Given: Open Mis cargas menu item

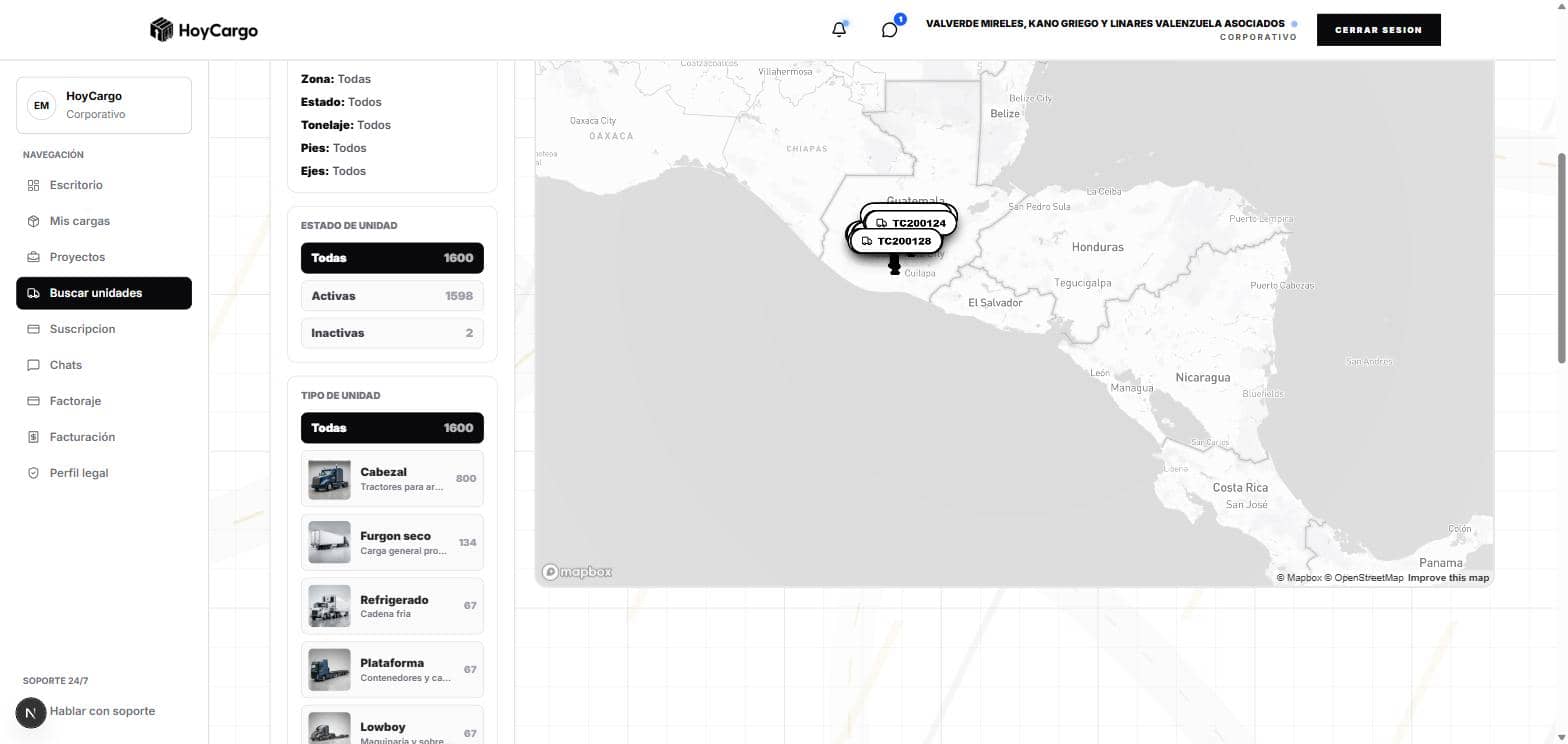Looking at the screenshot, I should click(x=104, y=221).
